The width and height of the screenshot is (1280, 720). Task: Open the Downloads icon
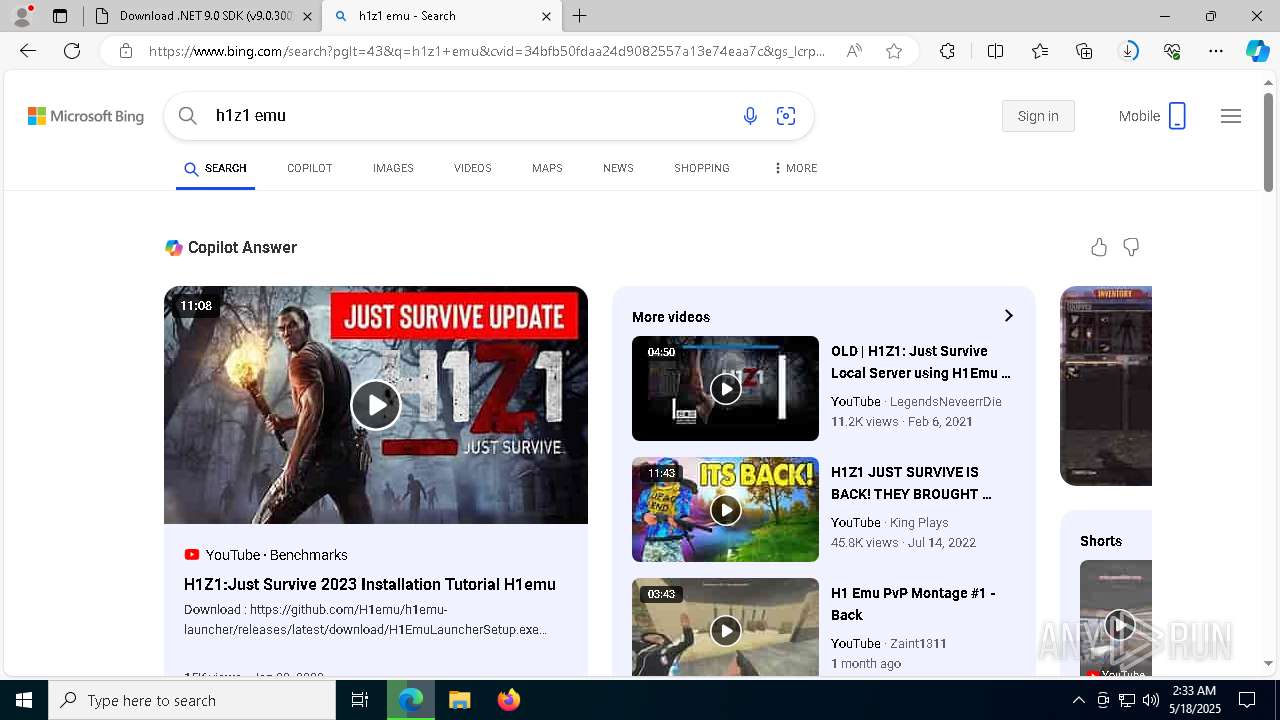pos(1128,51)
